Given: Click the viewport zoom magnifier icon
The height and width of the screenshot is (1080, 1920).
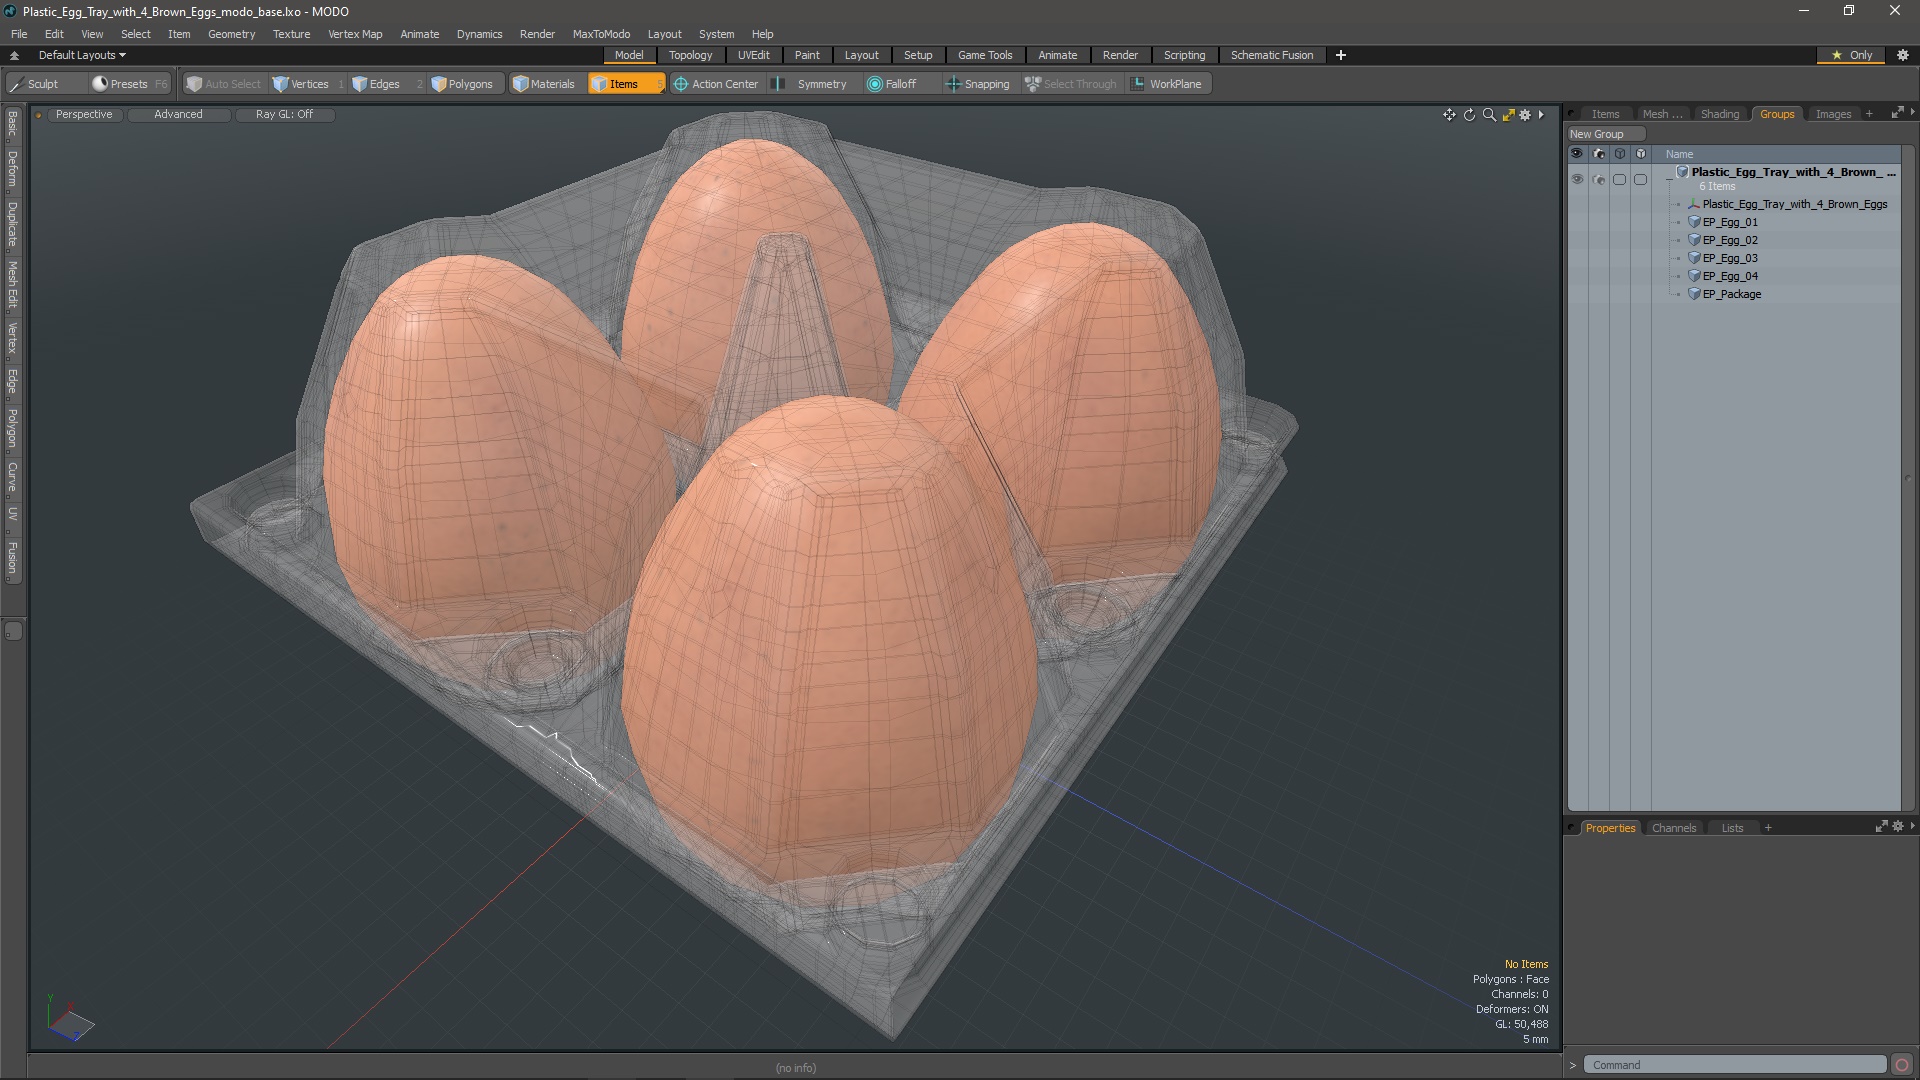Looking at the screenshot, I should tap(1489, 115).
